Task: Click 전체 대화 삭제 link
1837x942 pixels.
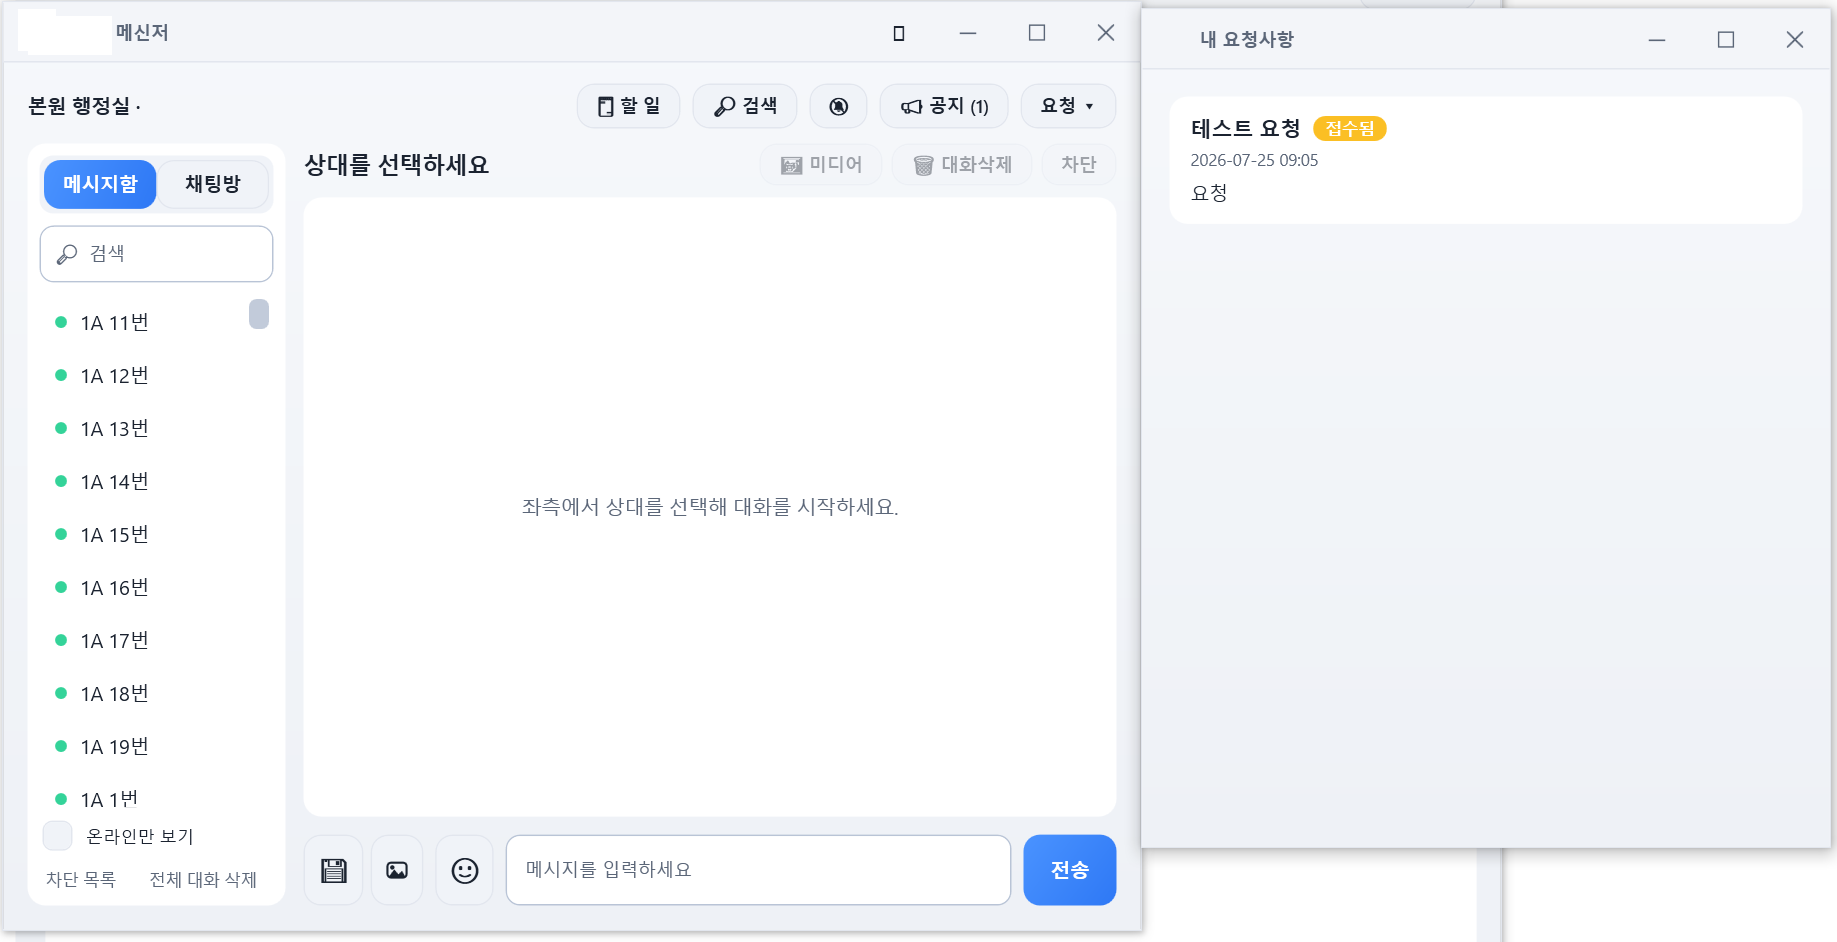Action: point(203,880)
